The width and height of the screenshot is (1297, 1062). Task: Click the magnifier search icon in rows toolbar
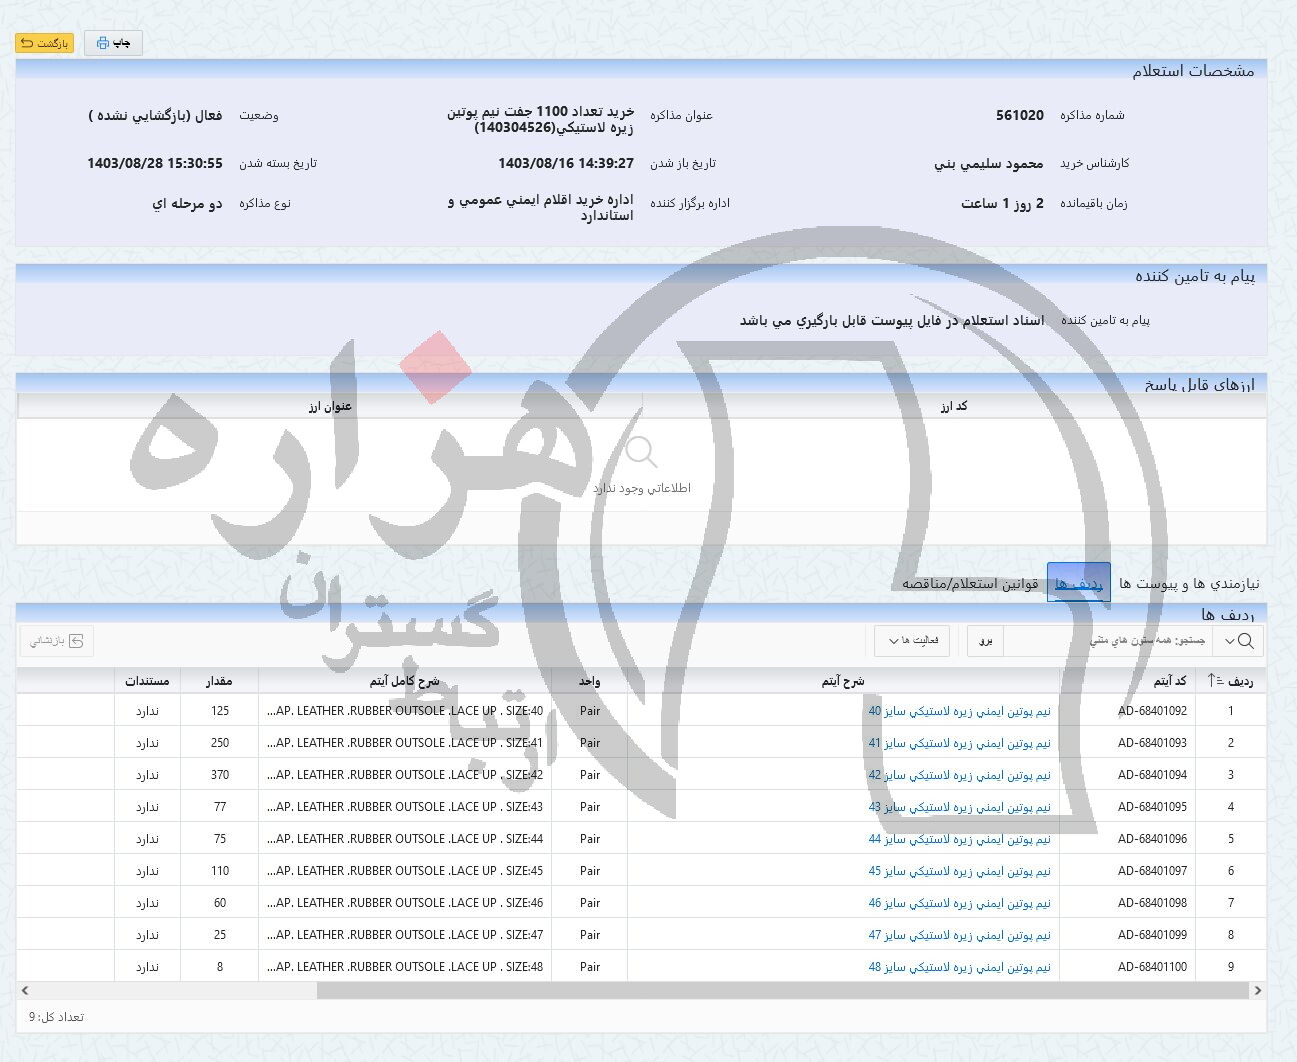pyautogui.click(x=1246, y=641)
